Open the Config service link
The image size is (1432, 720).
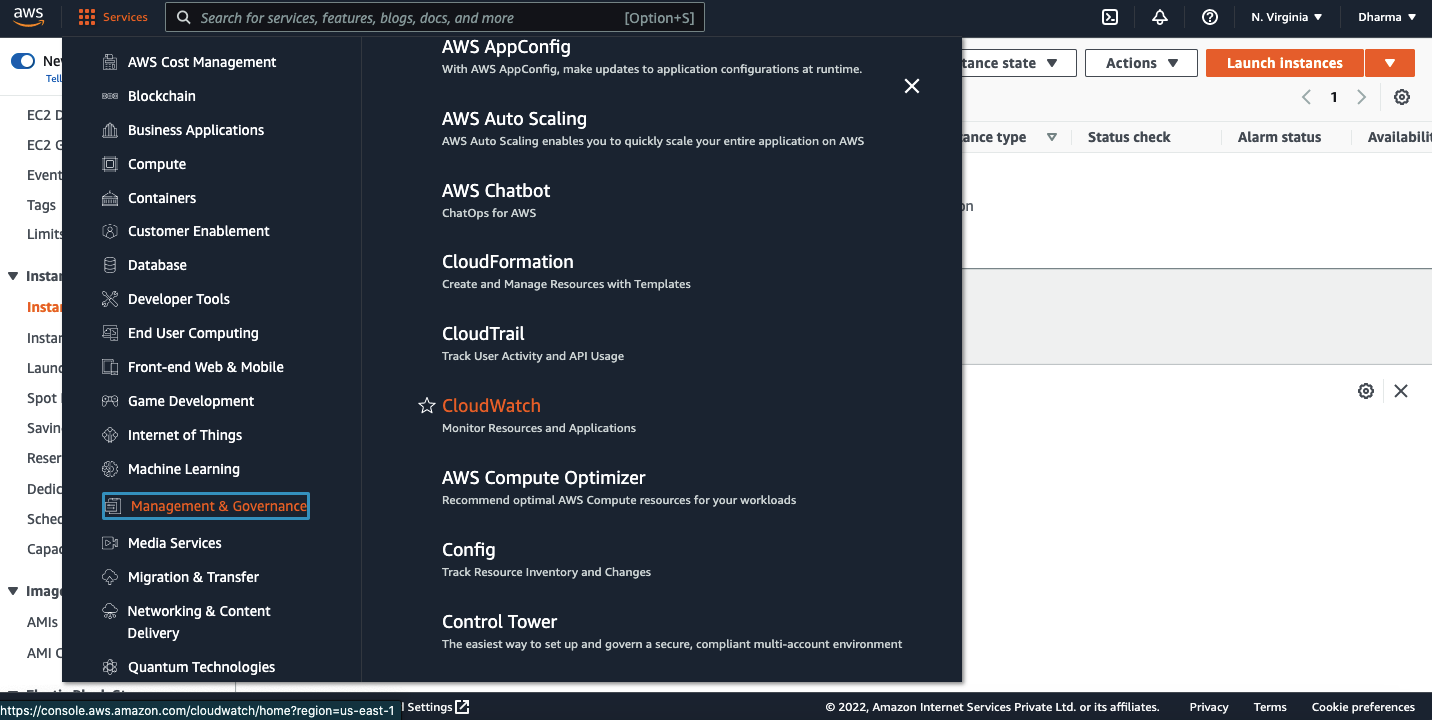click(469, 550)
